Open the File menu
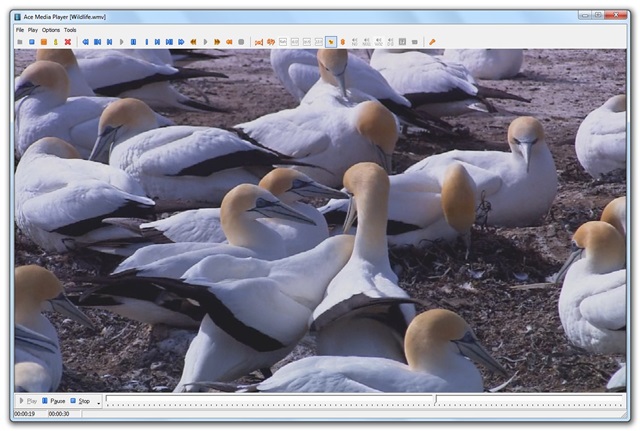Screen dimensions: 640x431 click(x=20, y=30)
